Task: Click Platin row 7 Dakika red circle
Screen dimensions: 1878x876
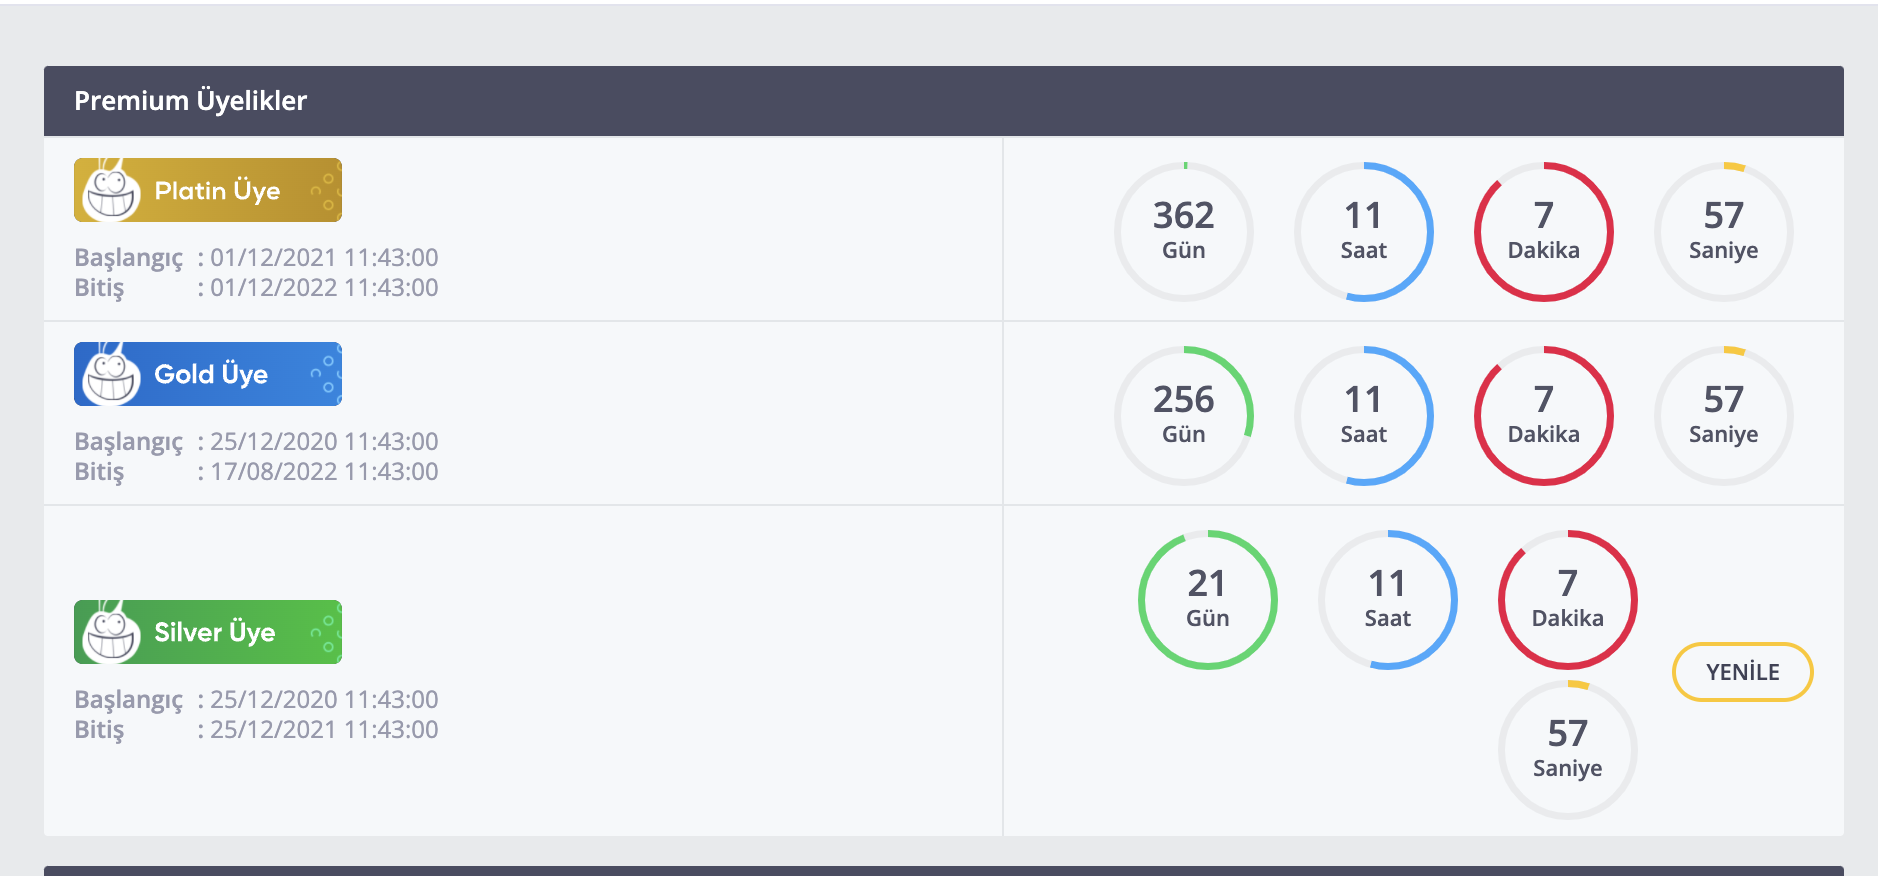Action: (x=1544, y=232)
